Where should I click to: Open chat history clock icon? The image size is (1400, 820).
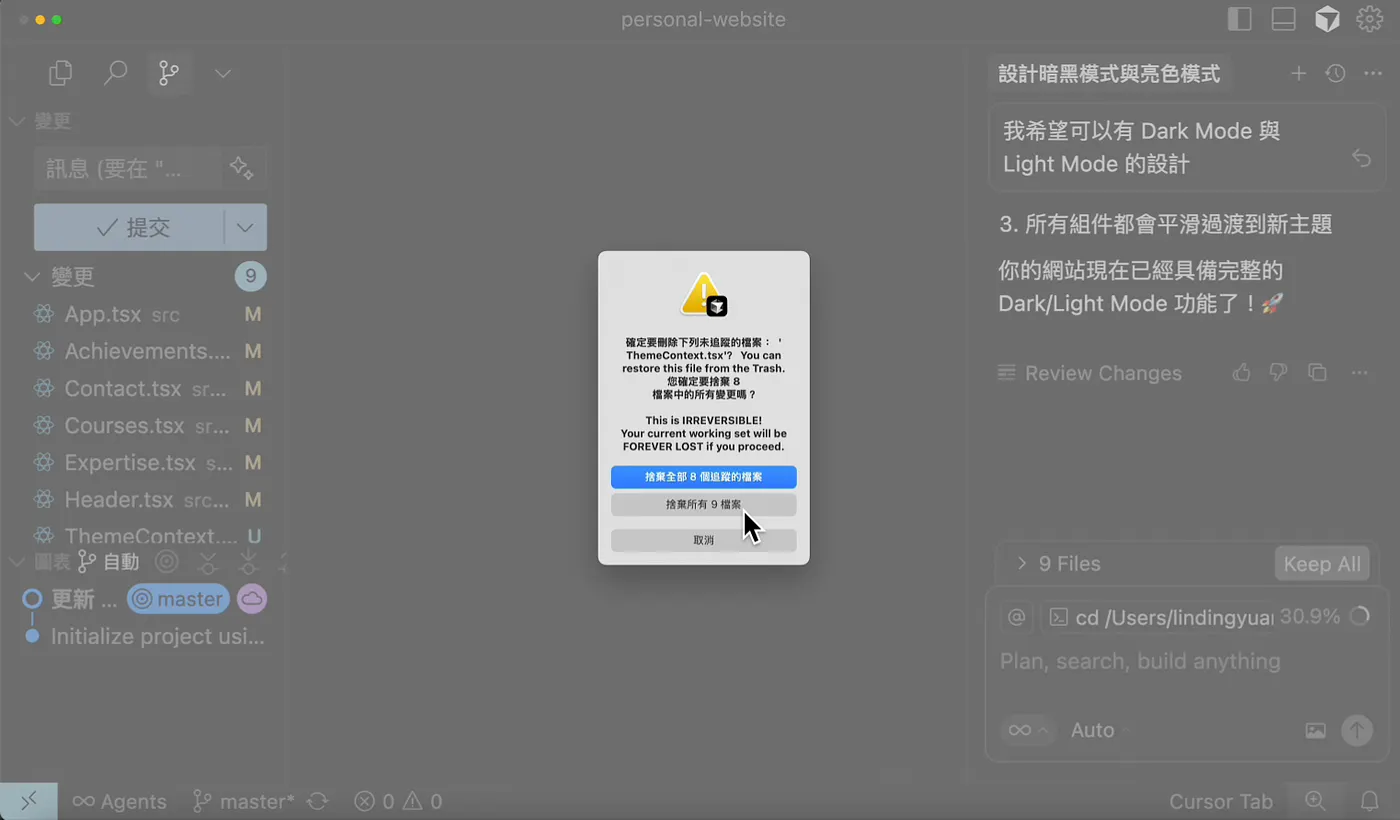pyautogui.click(x=1335, y=74)
